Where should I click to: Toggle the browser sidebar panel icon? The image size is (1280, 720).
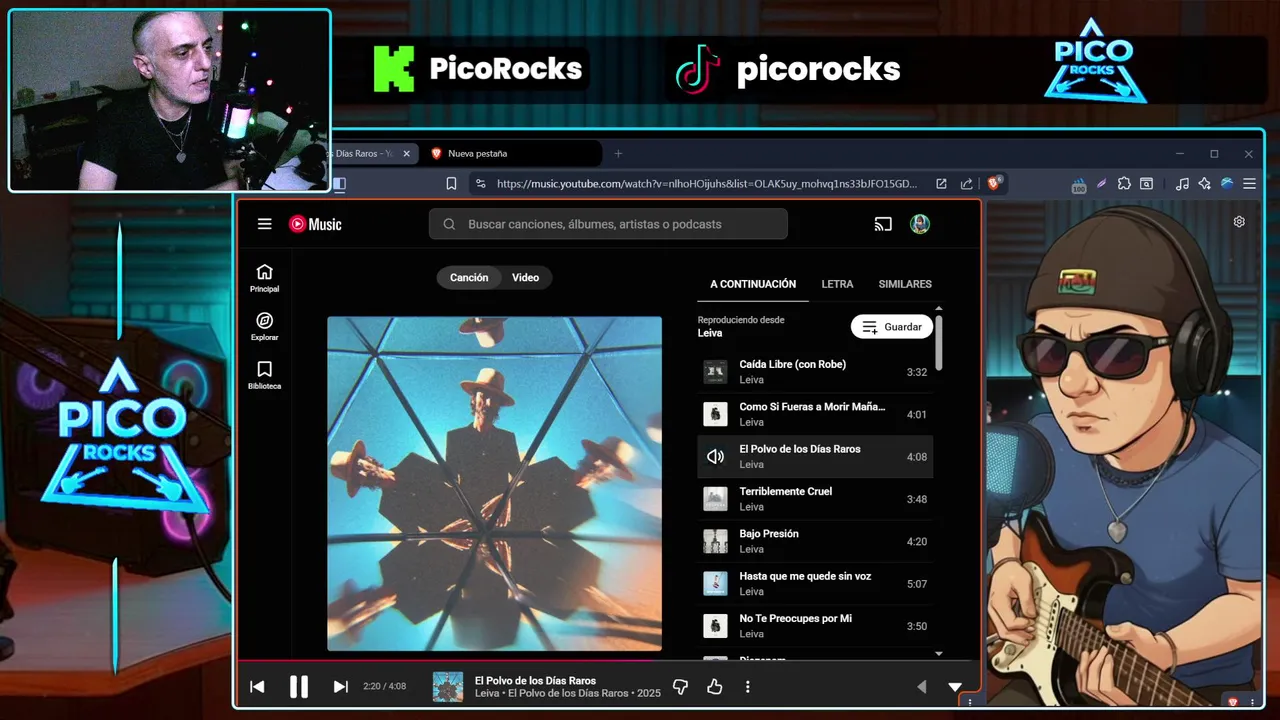point(339,184)
